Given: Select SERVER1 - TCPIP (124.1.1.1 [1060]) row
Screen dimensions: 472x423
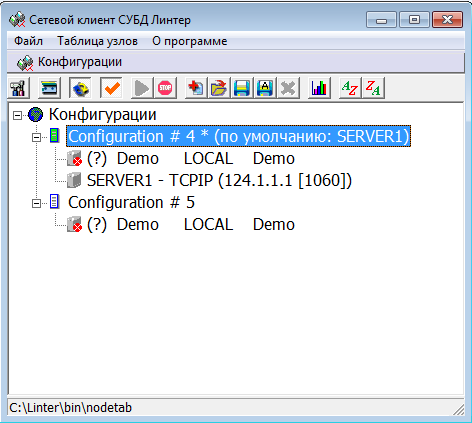Looking at the screenshot, I should [219, 180].
